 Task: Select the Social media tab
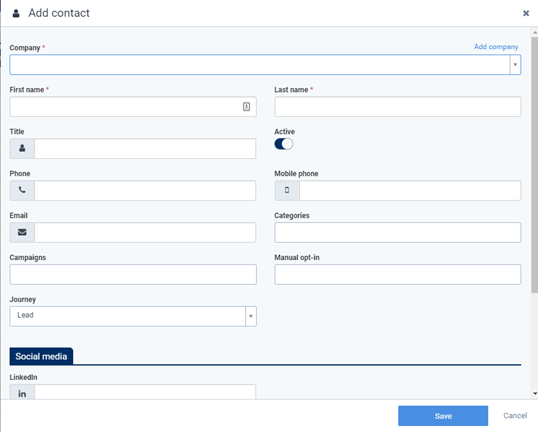(41, 356)
